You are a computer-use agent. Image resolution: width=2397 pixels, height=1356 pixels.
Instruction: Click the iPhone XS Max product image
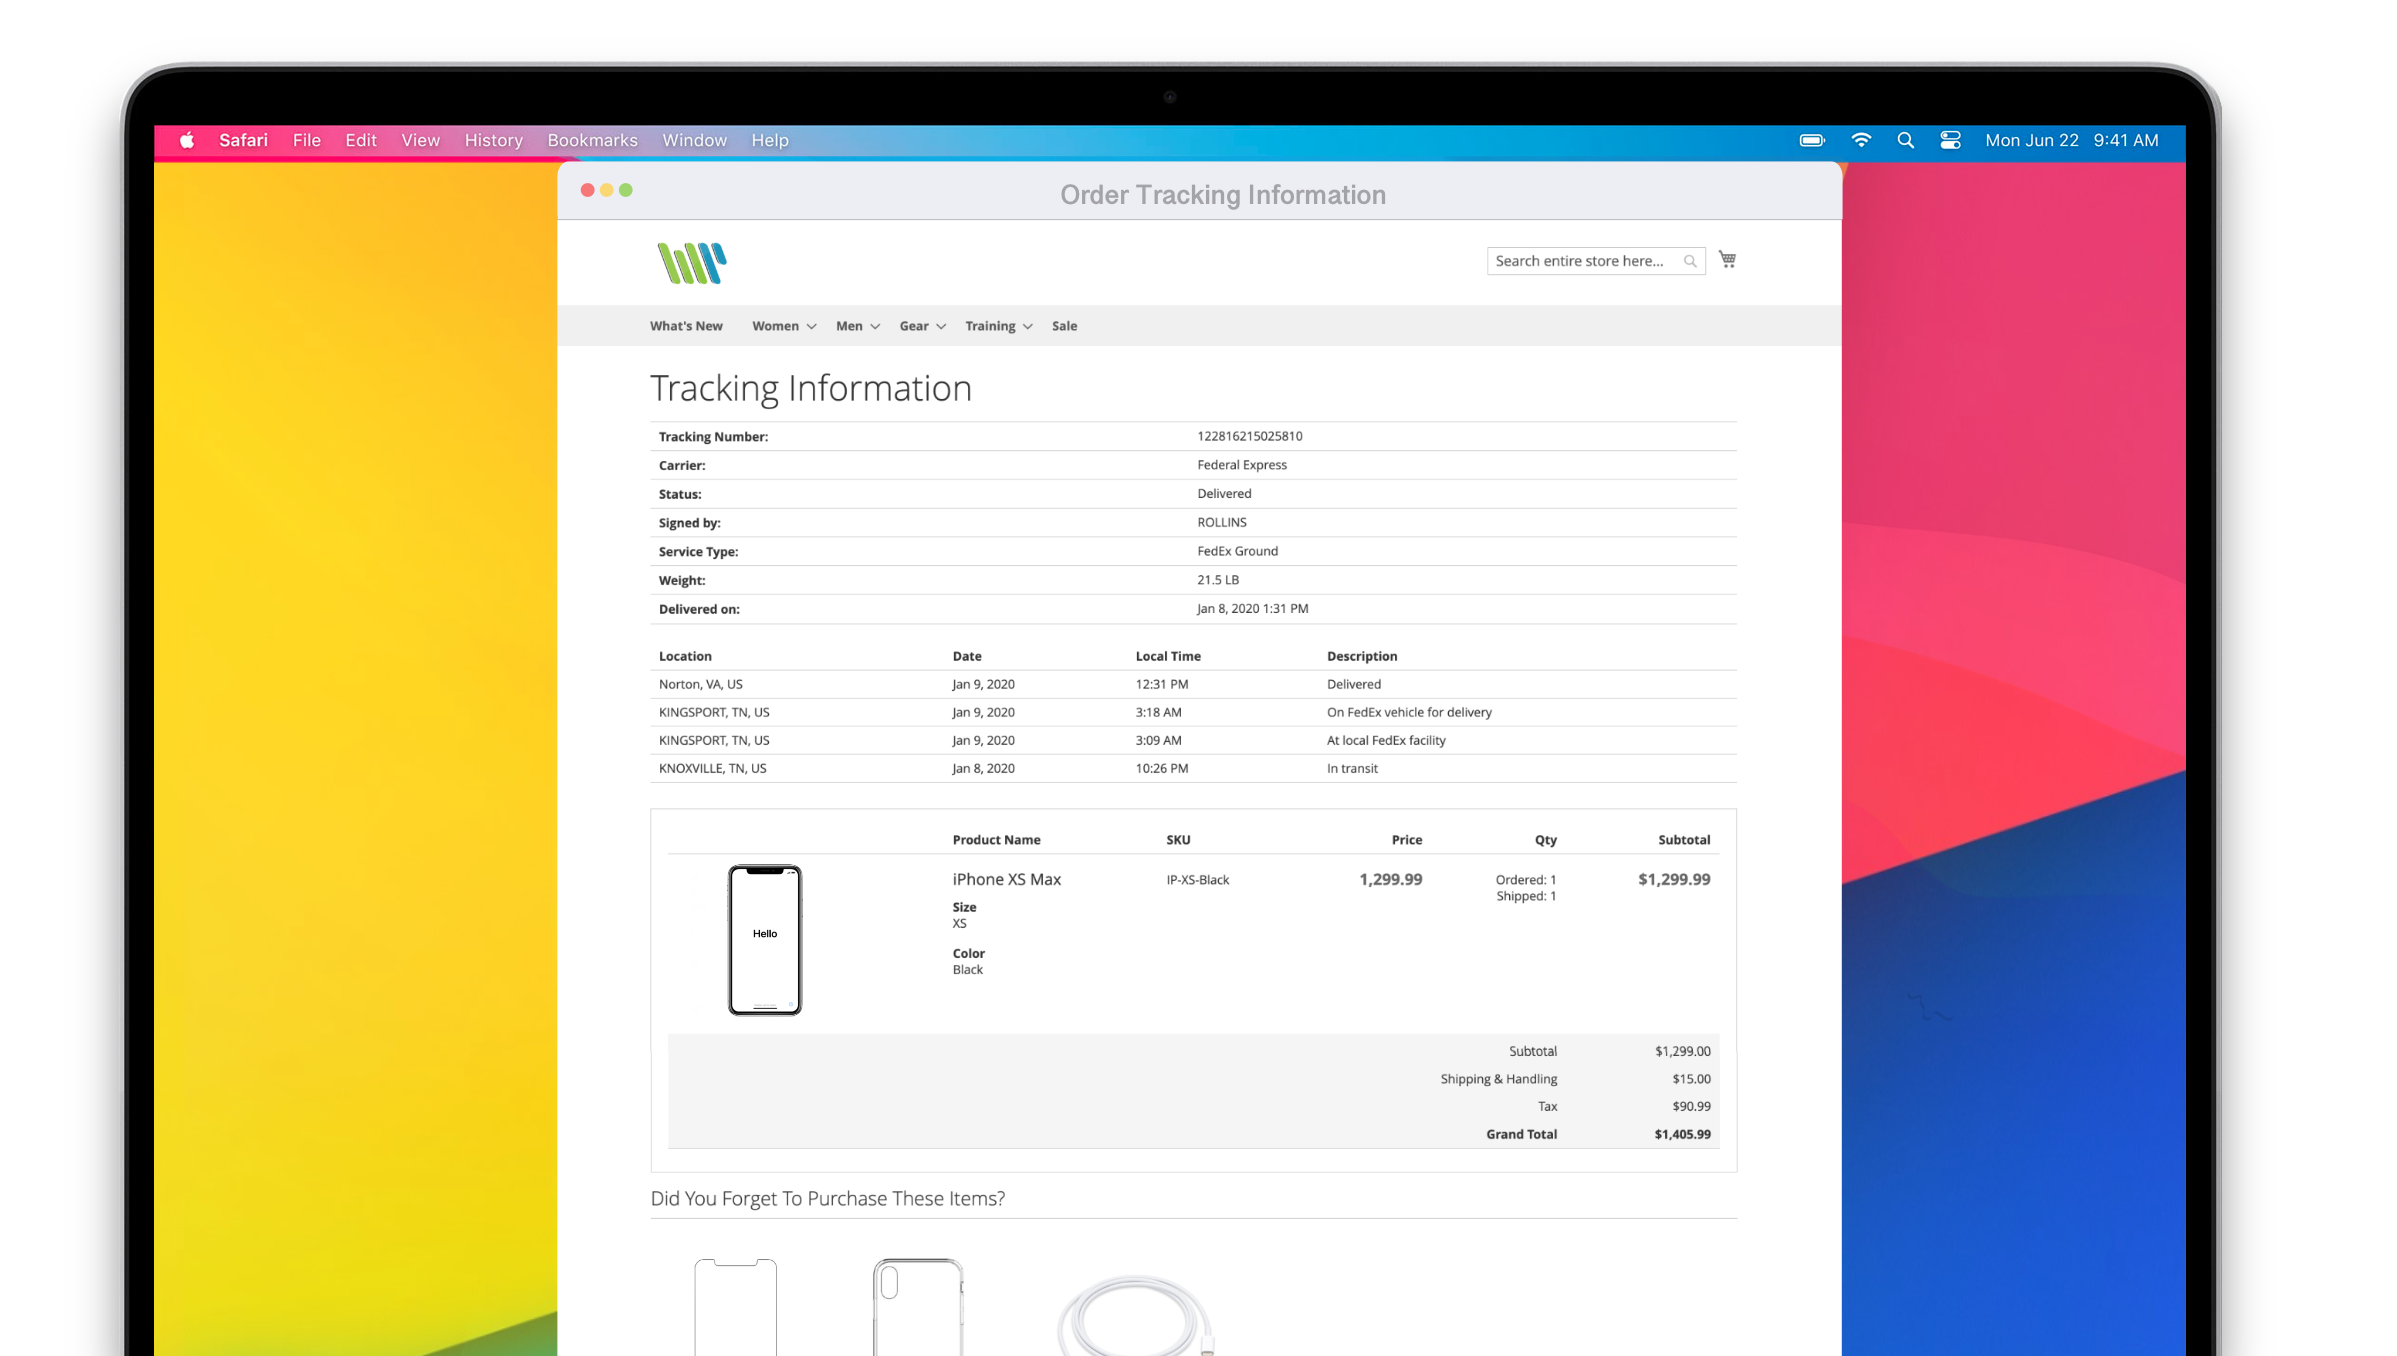point(765,940)
